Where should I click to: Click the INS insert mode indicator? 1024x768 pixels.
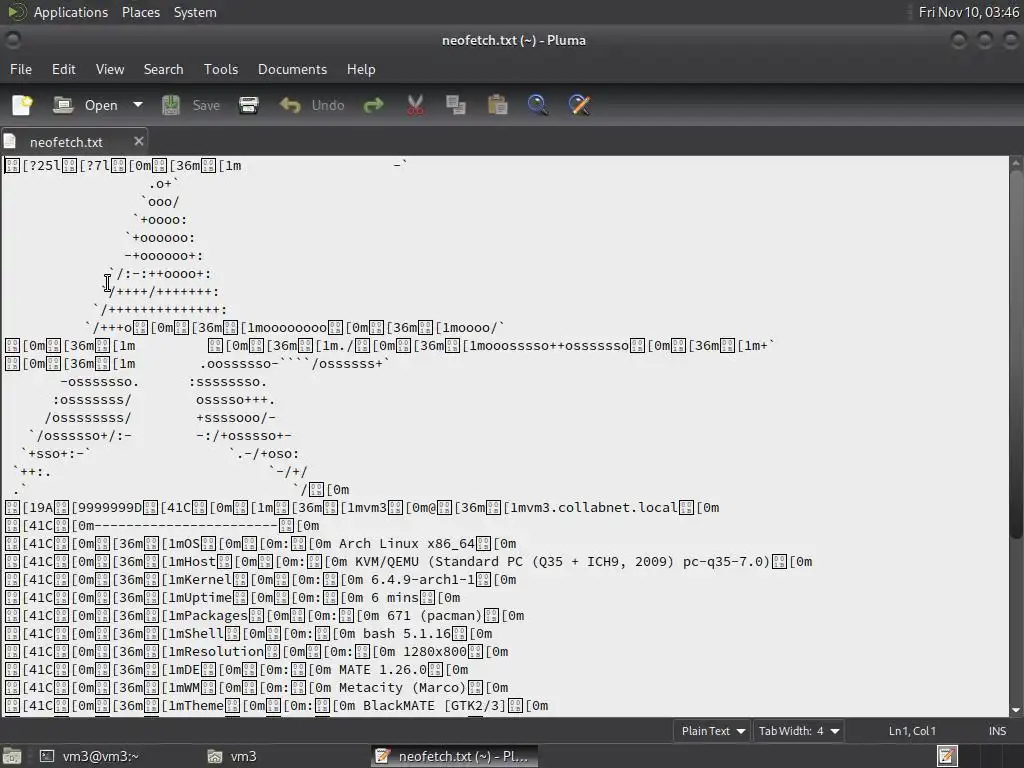coord(997,731)
